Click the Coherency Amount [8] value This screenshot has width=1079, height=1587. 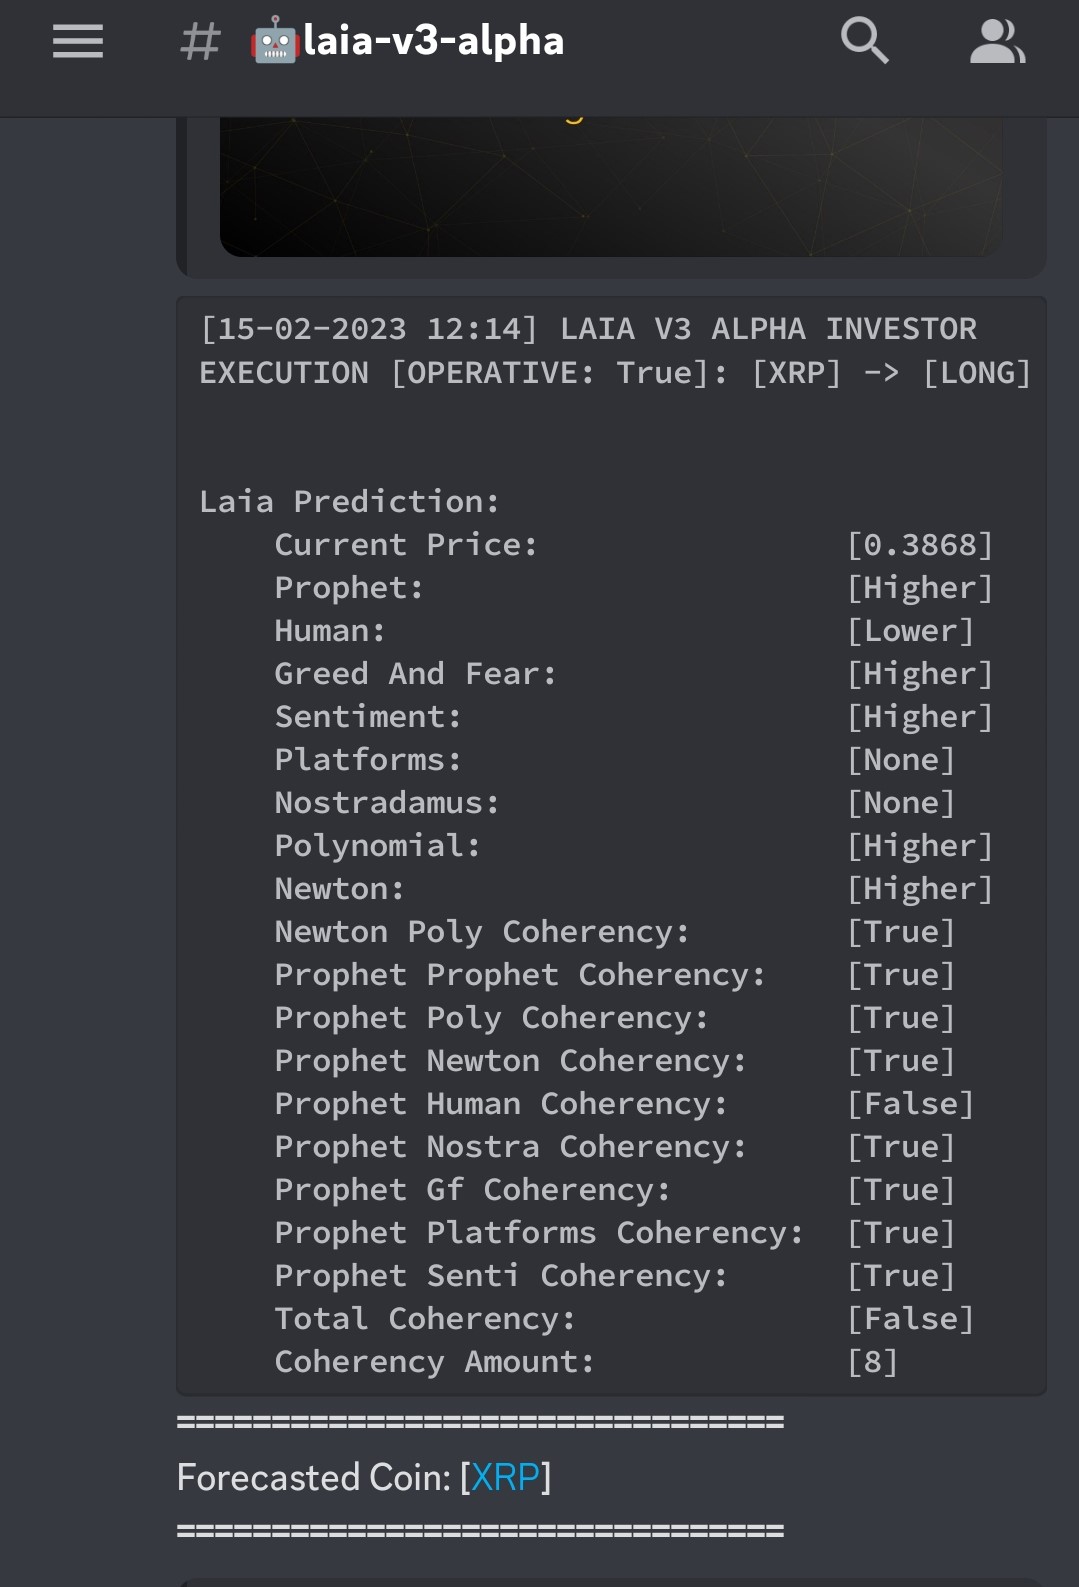point(872,1362)
